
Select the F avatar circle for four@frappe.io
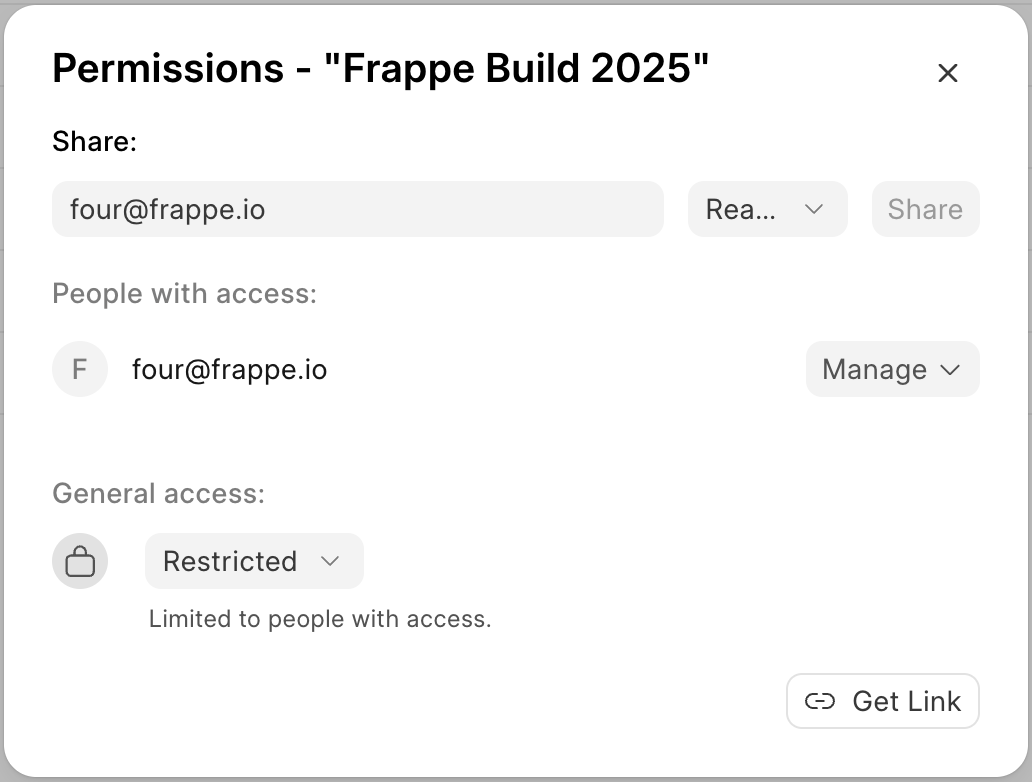(x=80, y=369)
